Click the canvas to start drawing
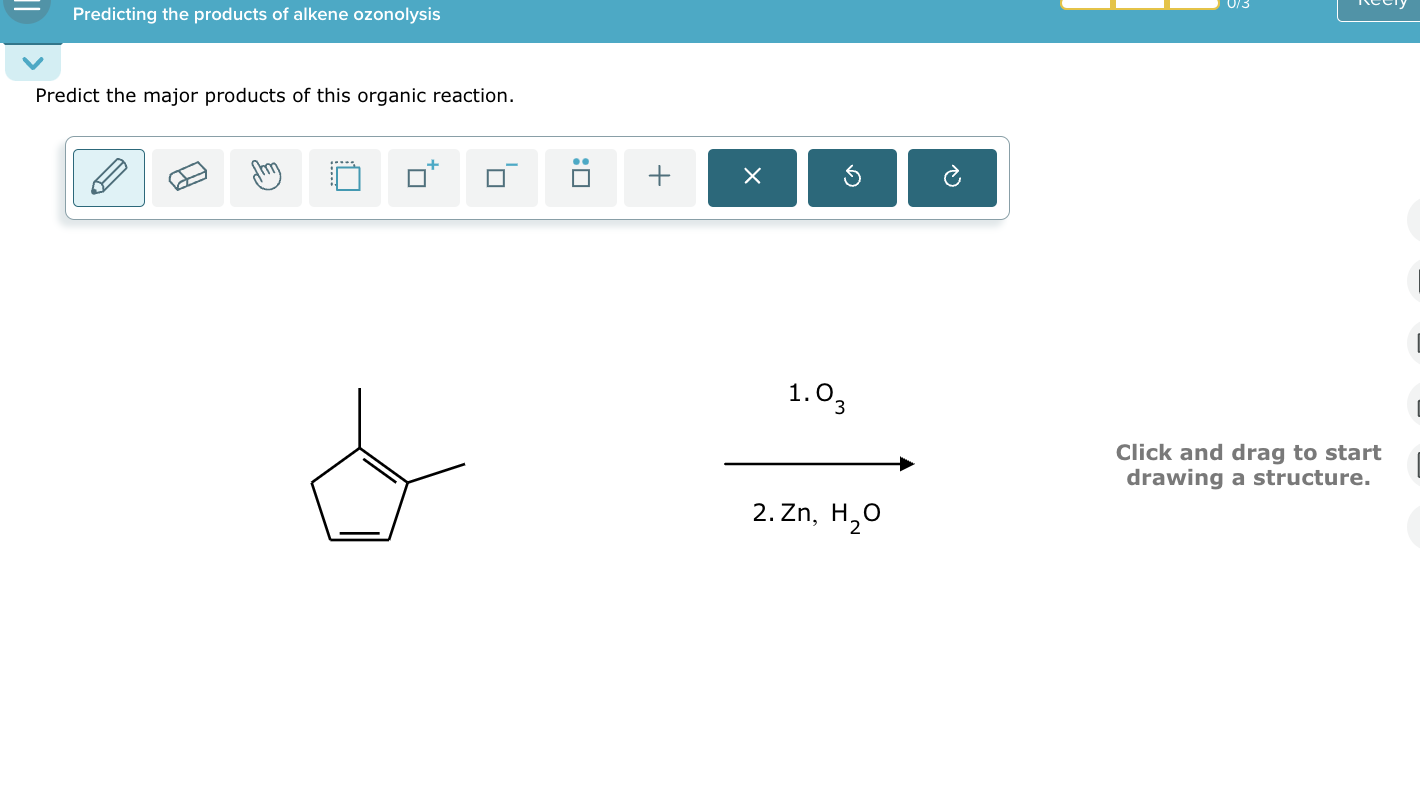Image resolution: width=1420 pixels, height=792 pixels. click(1249, 465)
